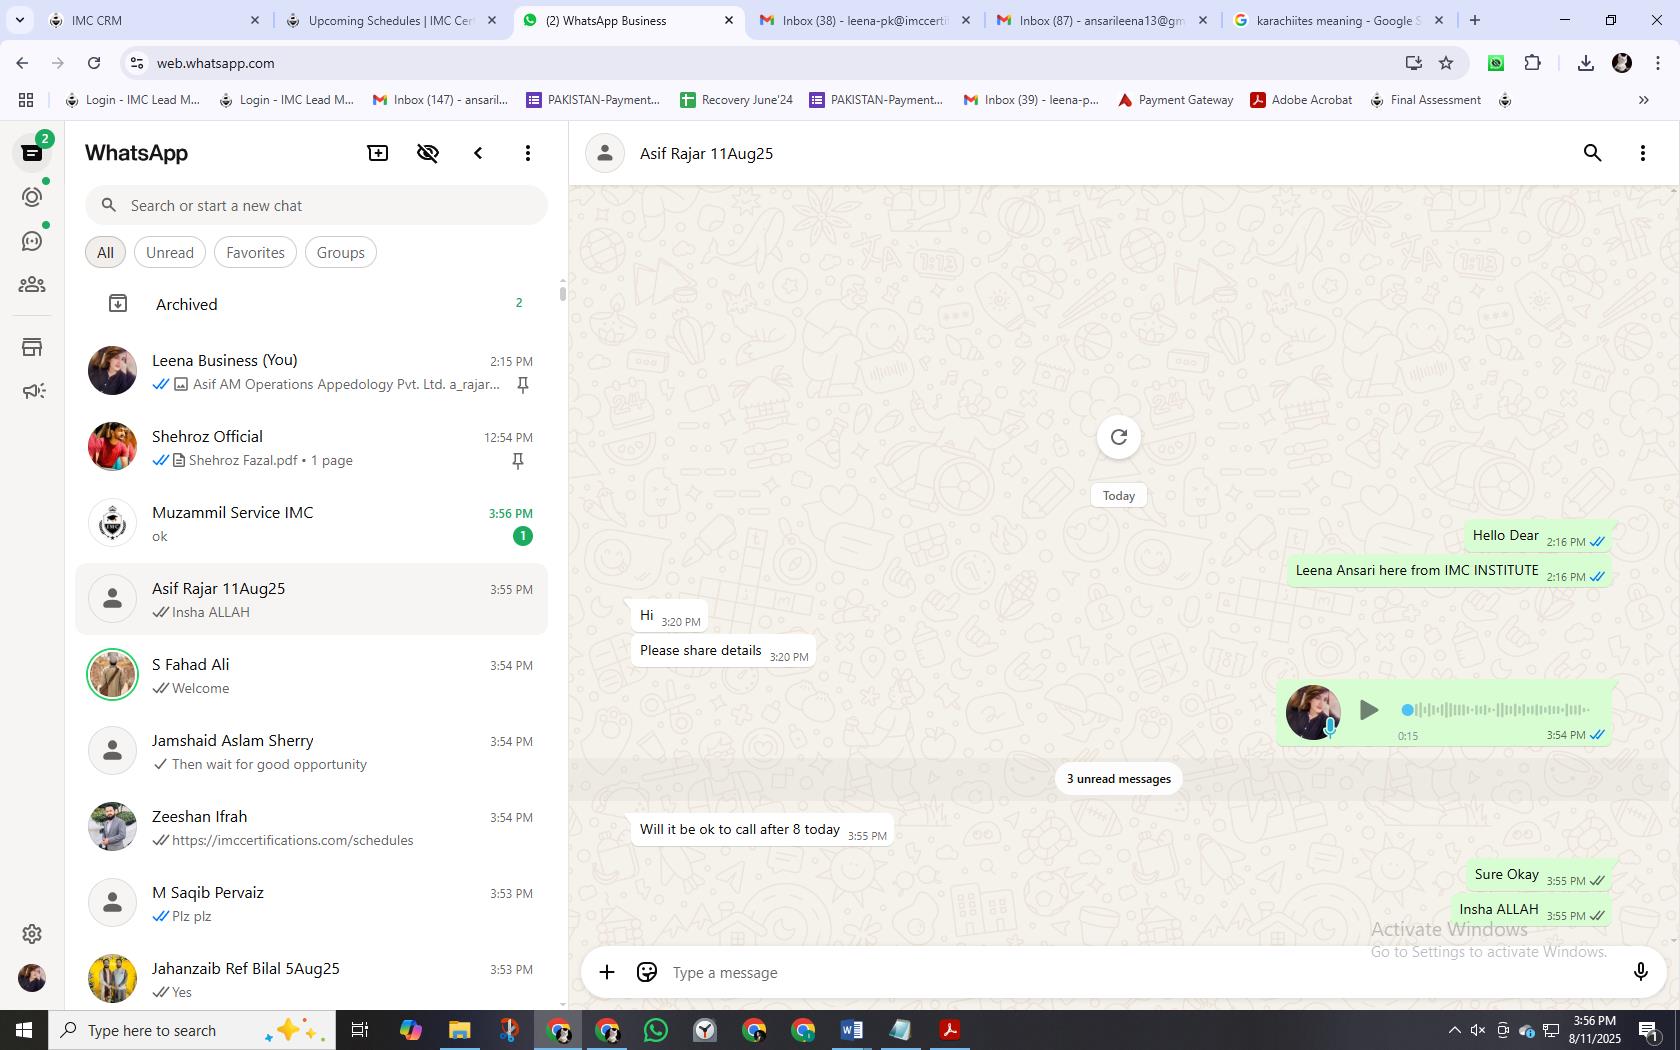Open the attach plus icon

pos(607,972)
